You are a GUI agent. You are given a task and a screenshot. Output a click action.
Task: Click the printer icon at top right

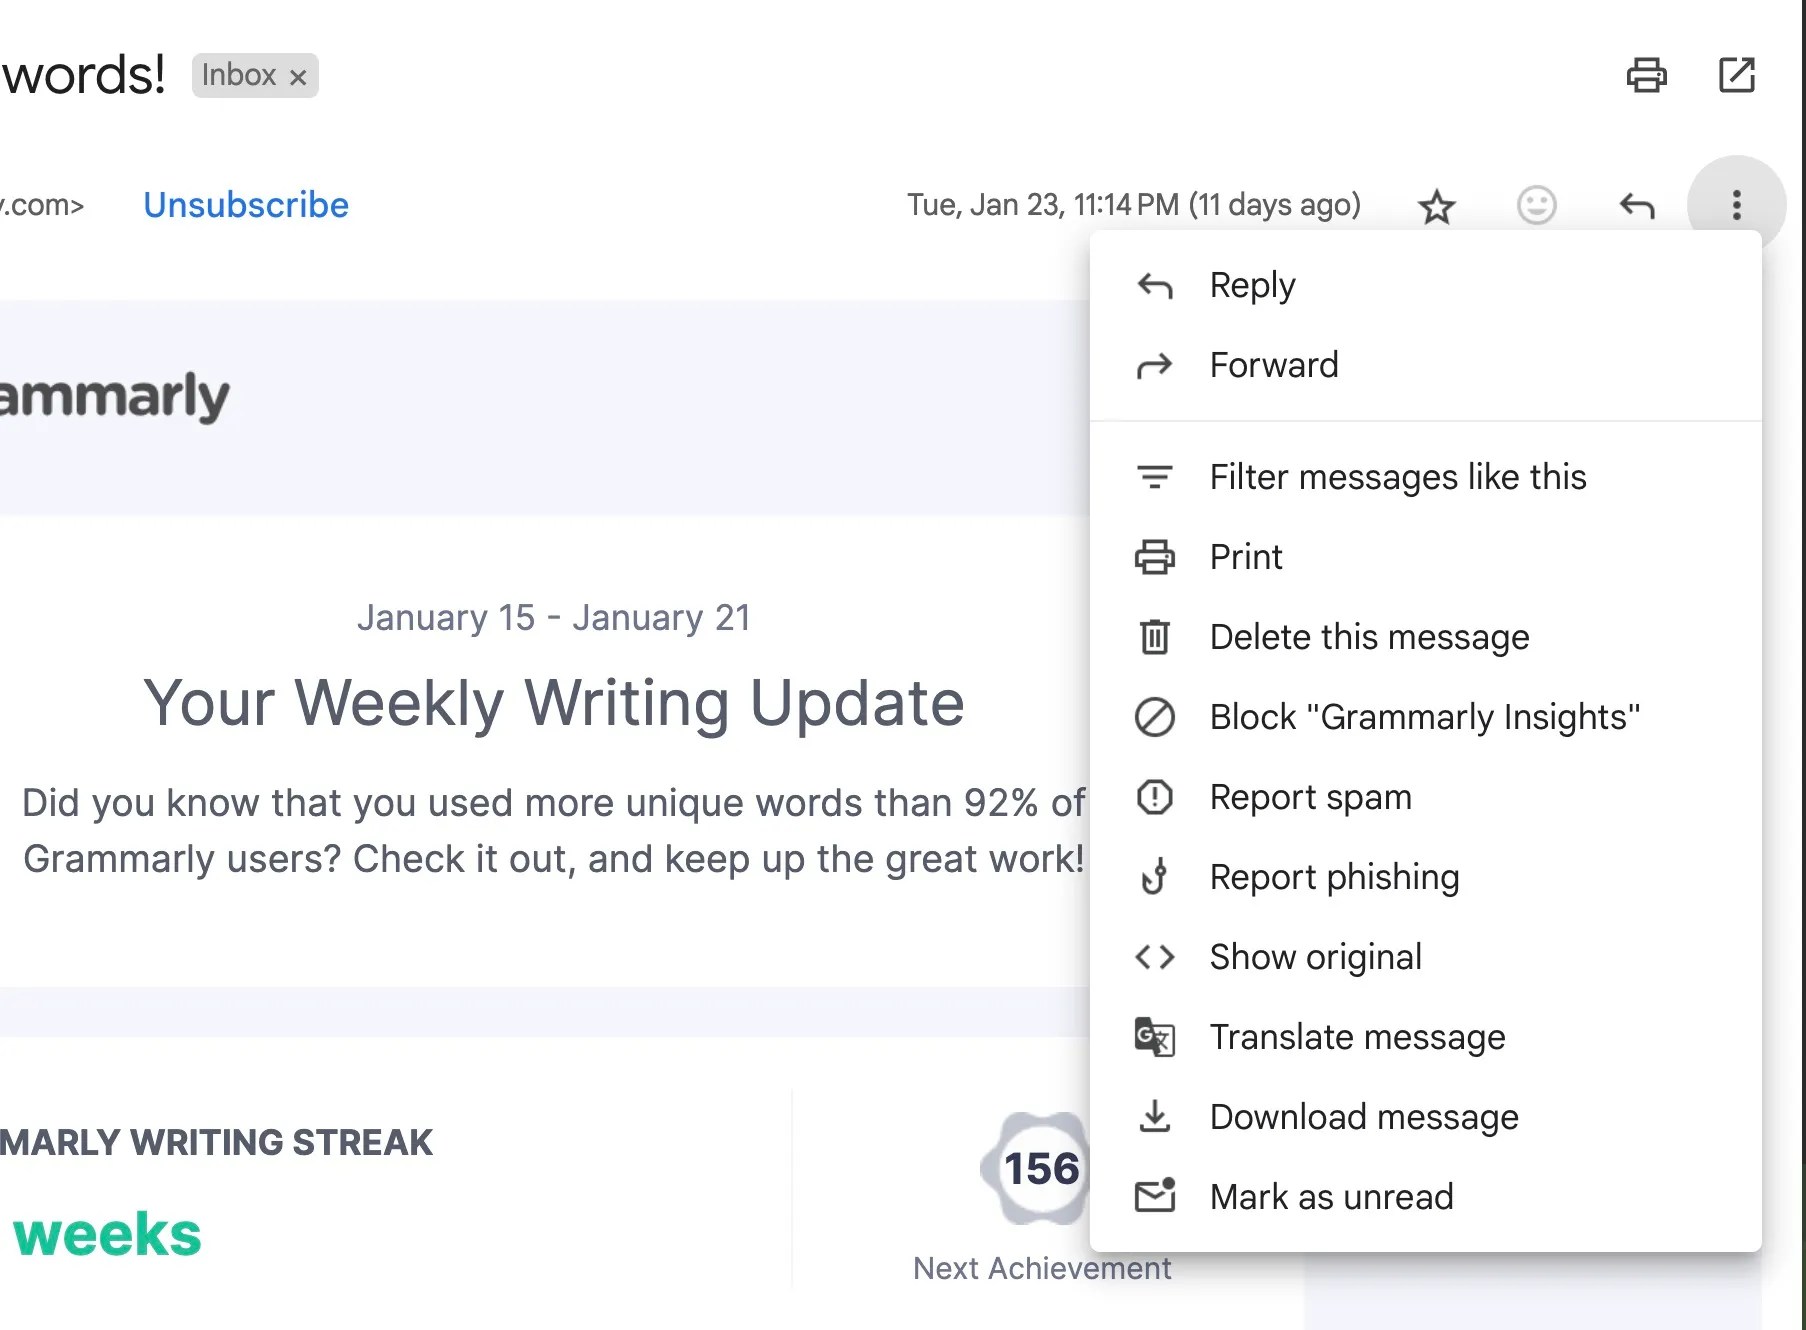click(x=1649, y=75)
